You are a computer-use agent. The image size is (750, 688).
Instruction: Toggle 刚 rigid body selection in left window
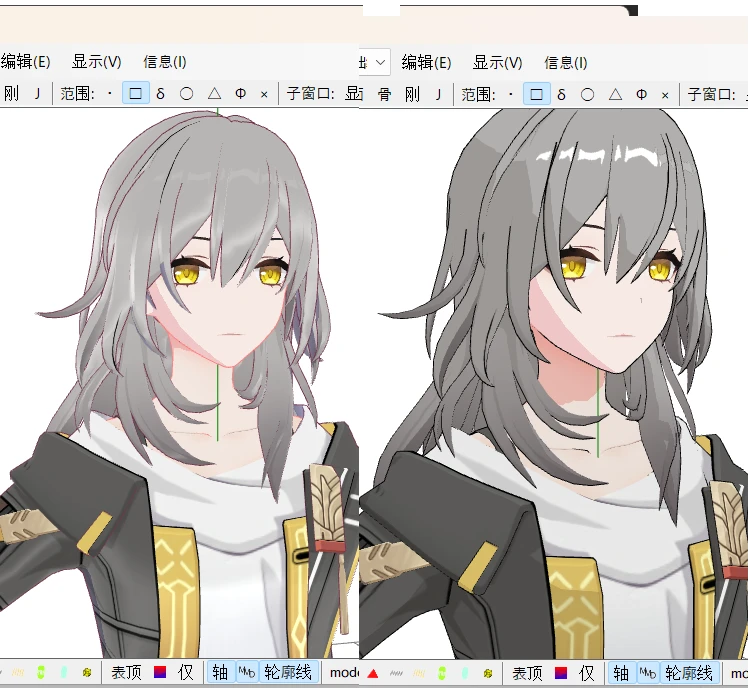click(x=11, y=93)
